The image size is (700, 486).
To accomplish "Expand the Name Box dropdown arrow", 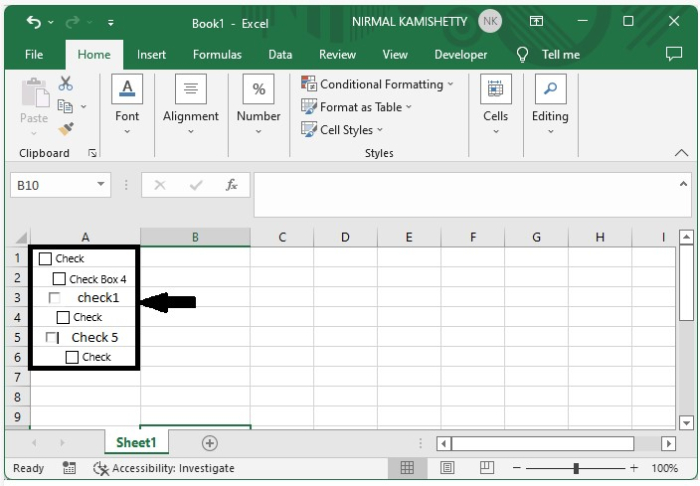I will point(101,185).
